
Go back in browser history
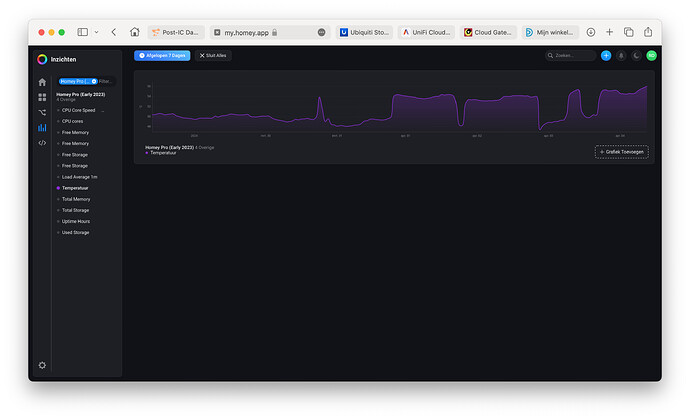click(114, 32)
